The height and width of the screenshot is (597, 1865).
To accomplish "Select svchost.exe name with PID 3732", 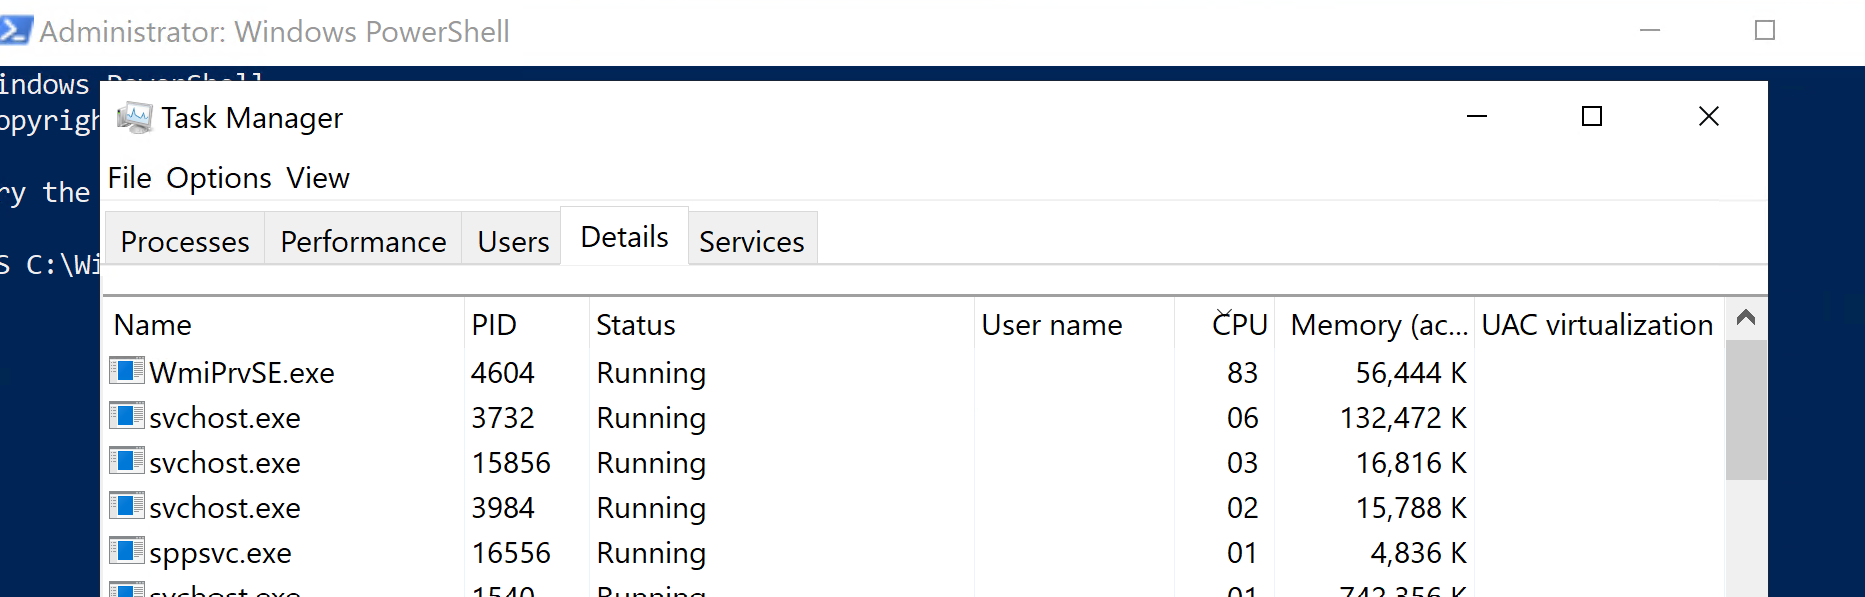I will [x=225, y=418].
